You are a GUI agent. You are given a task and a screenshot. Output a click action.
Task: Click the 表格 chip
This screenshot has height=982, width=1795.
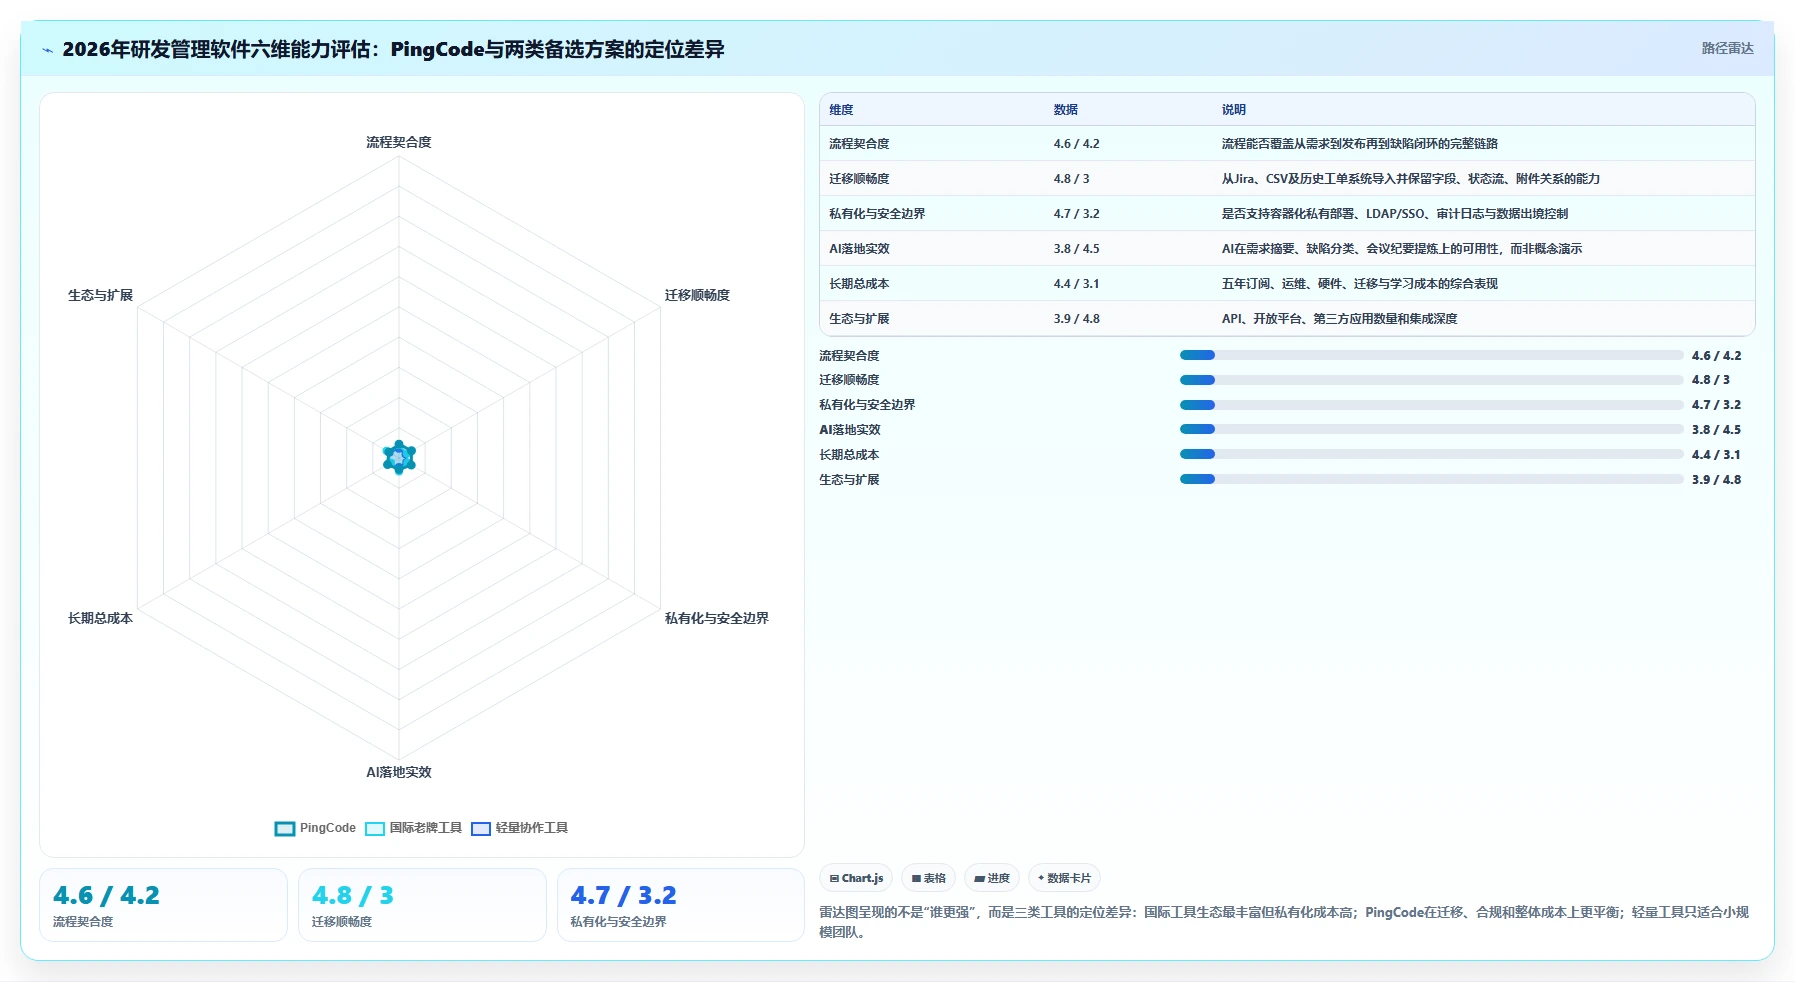click(928, 878)
